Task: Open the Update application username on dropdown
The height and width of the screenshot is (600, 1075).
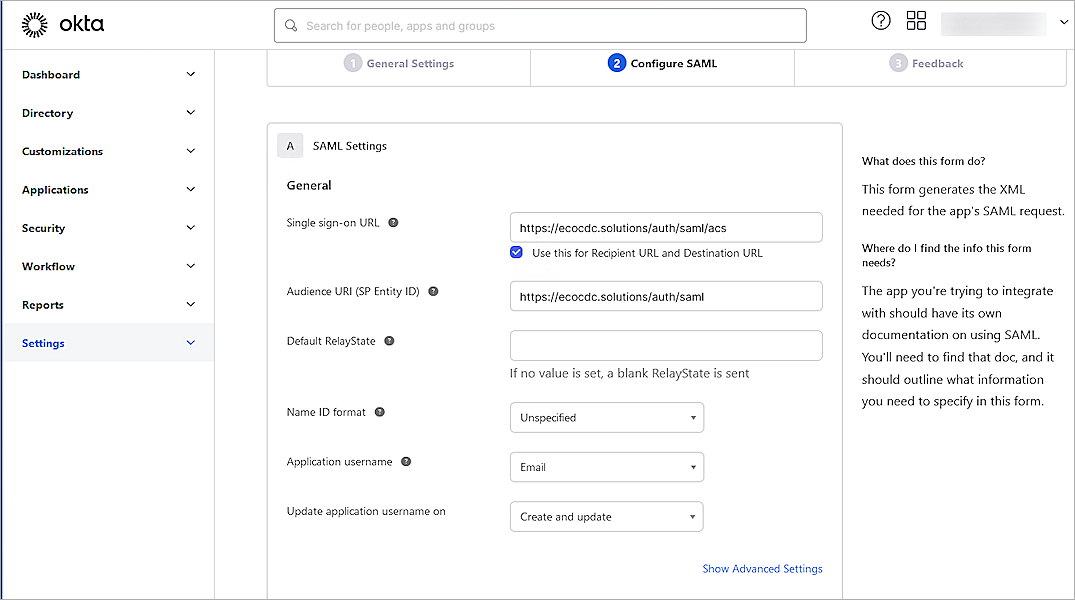Action: tap(606, 516)
